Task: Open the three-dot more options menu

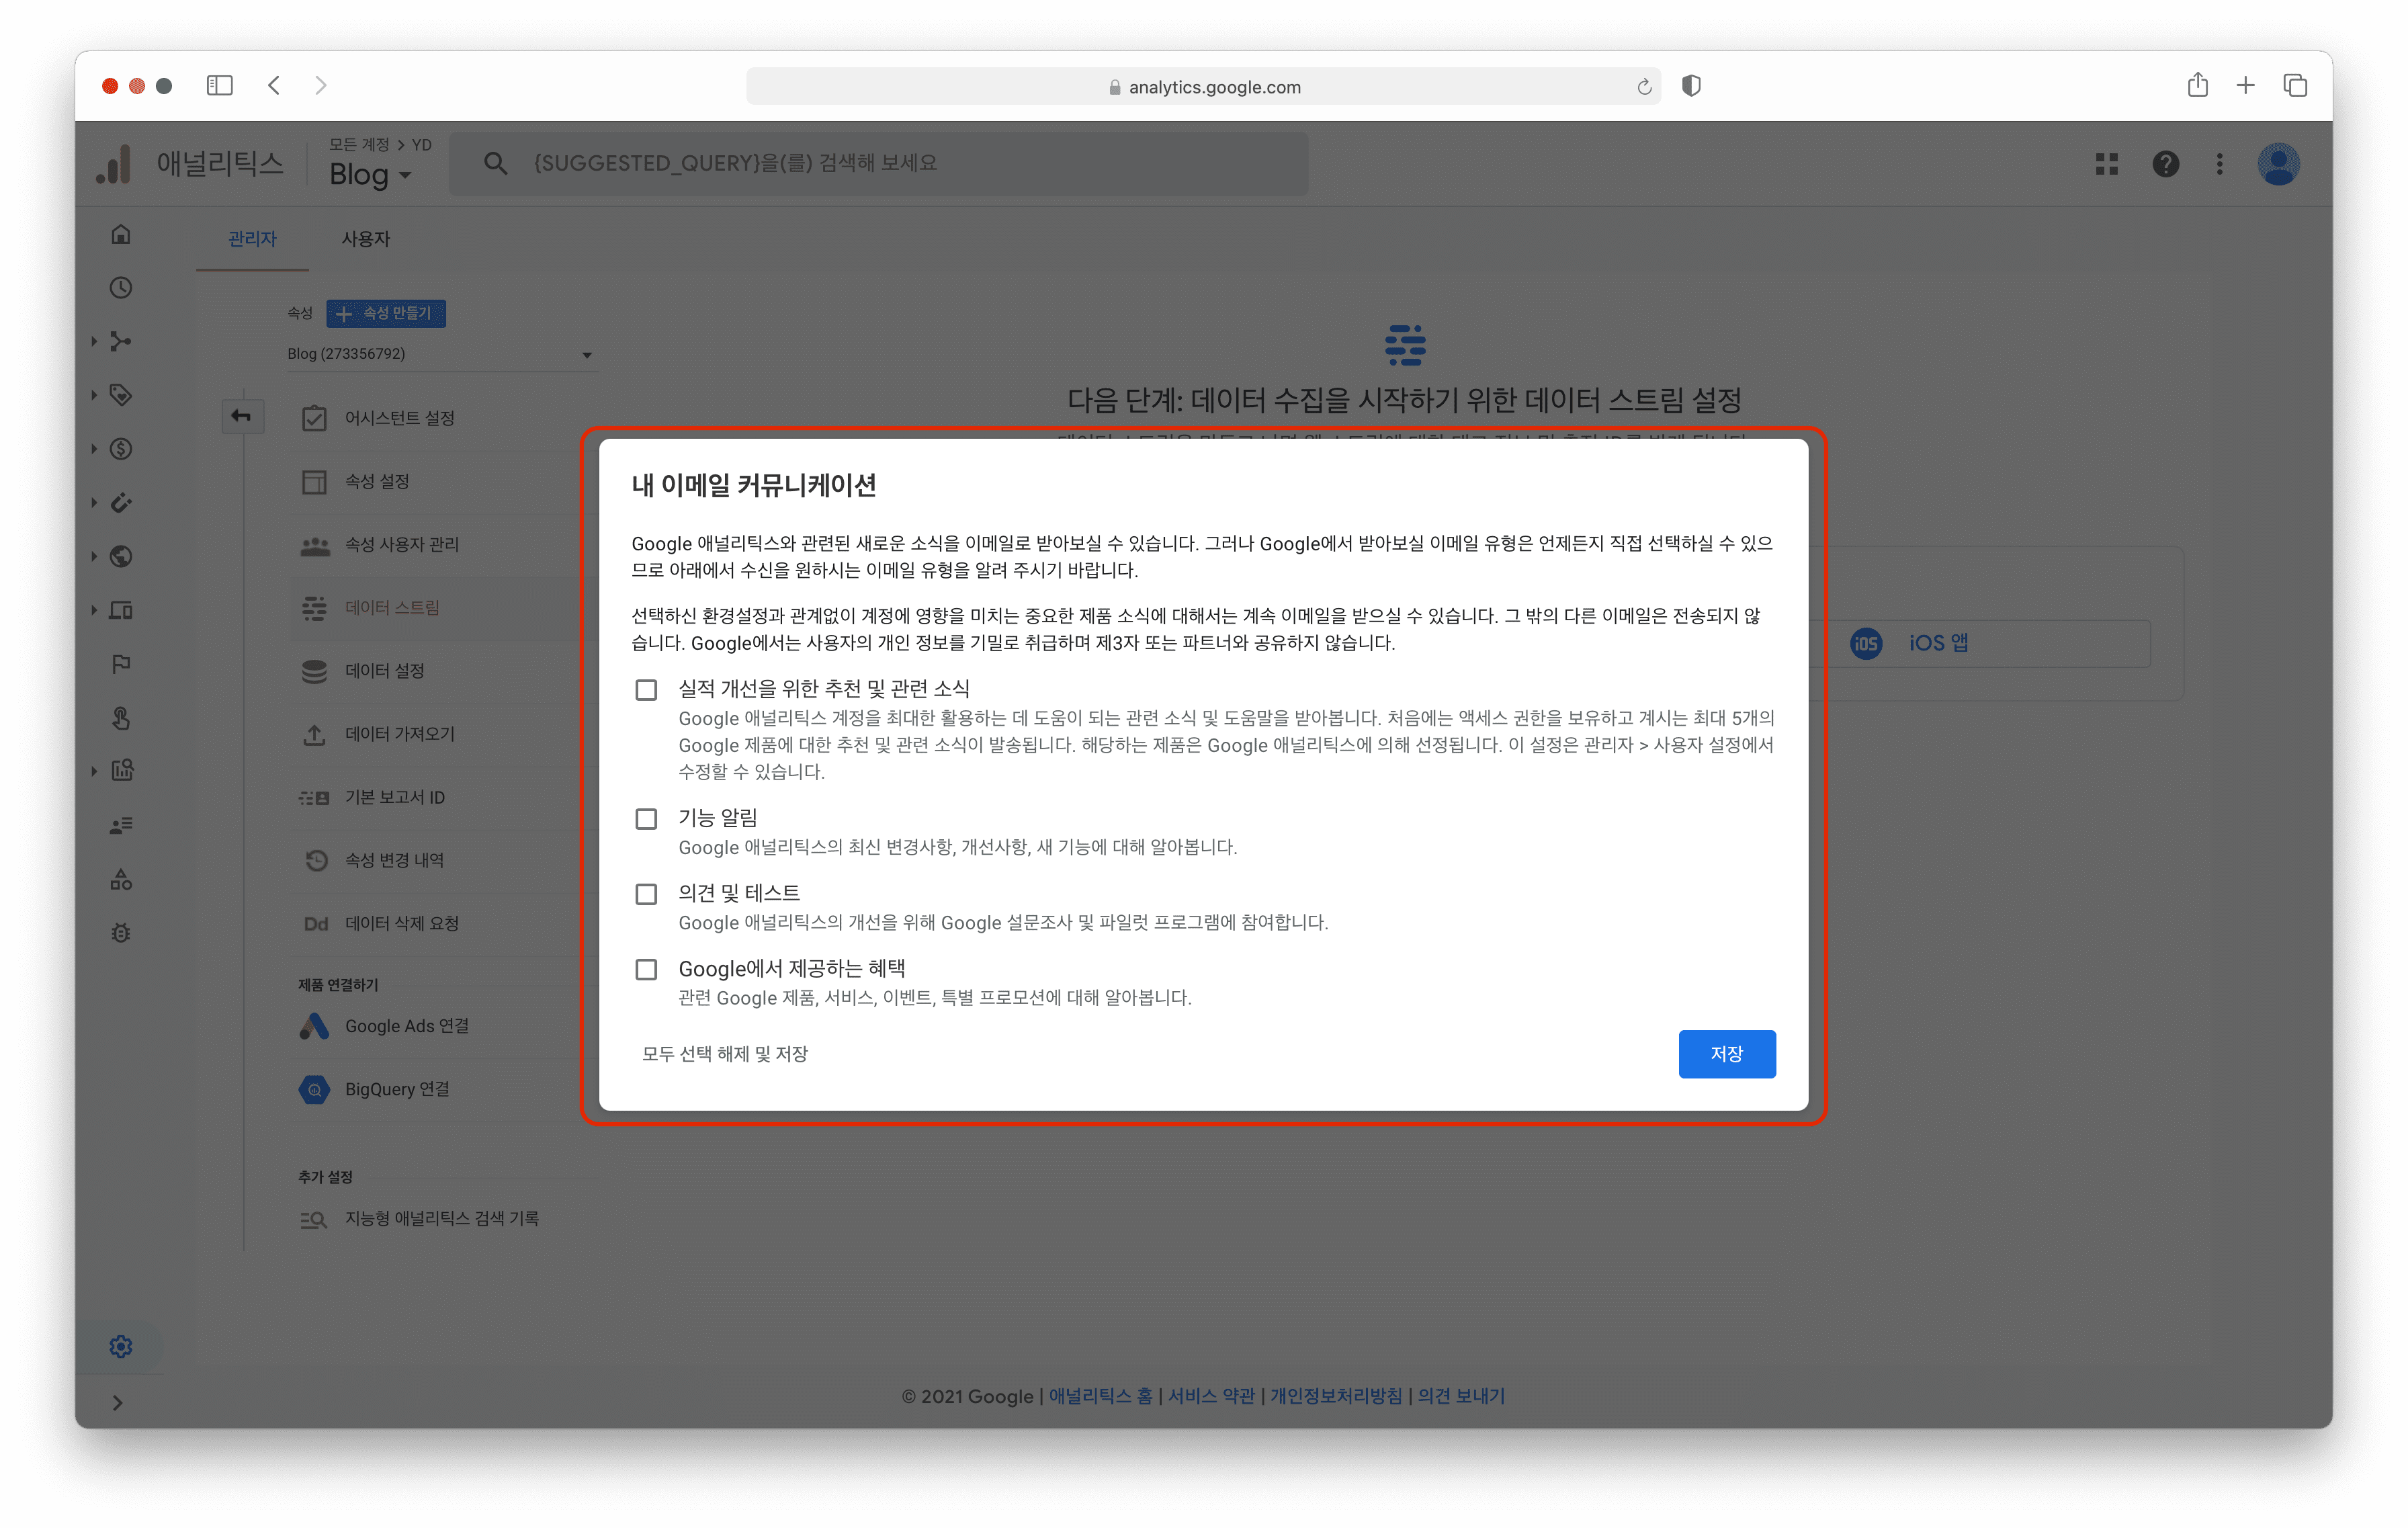Action: (x=2219, y=164)
